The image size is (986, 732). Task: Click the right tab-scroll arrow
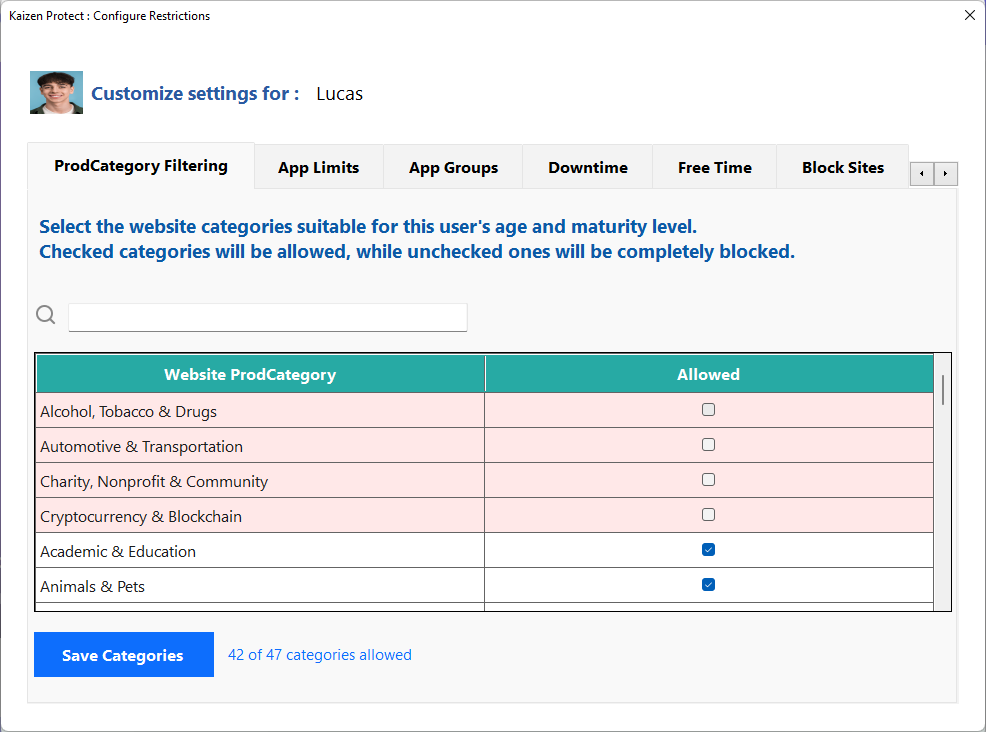click(946, 173)
